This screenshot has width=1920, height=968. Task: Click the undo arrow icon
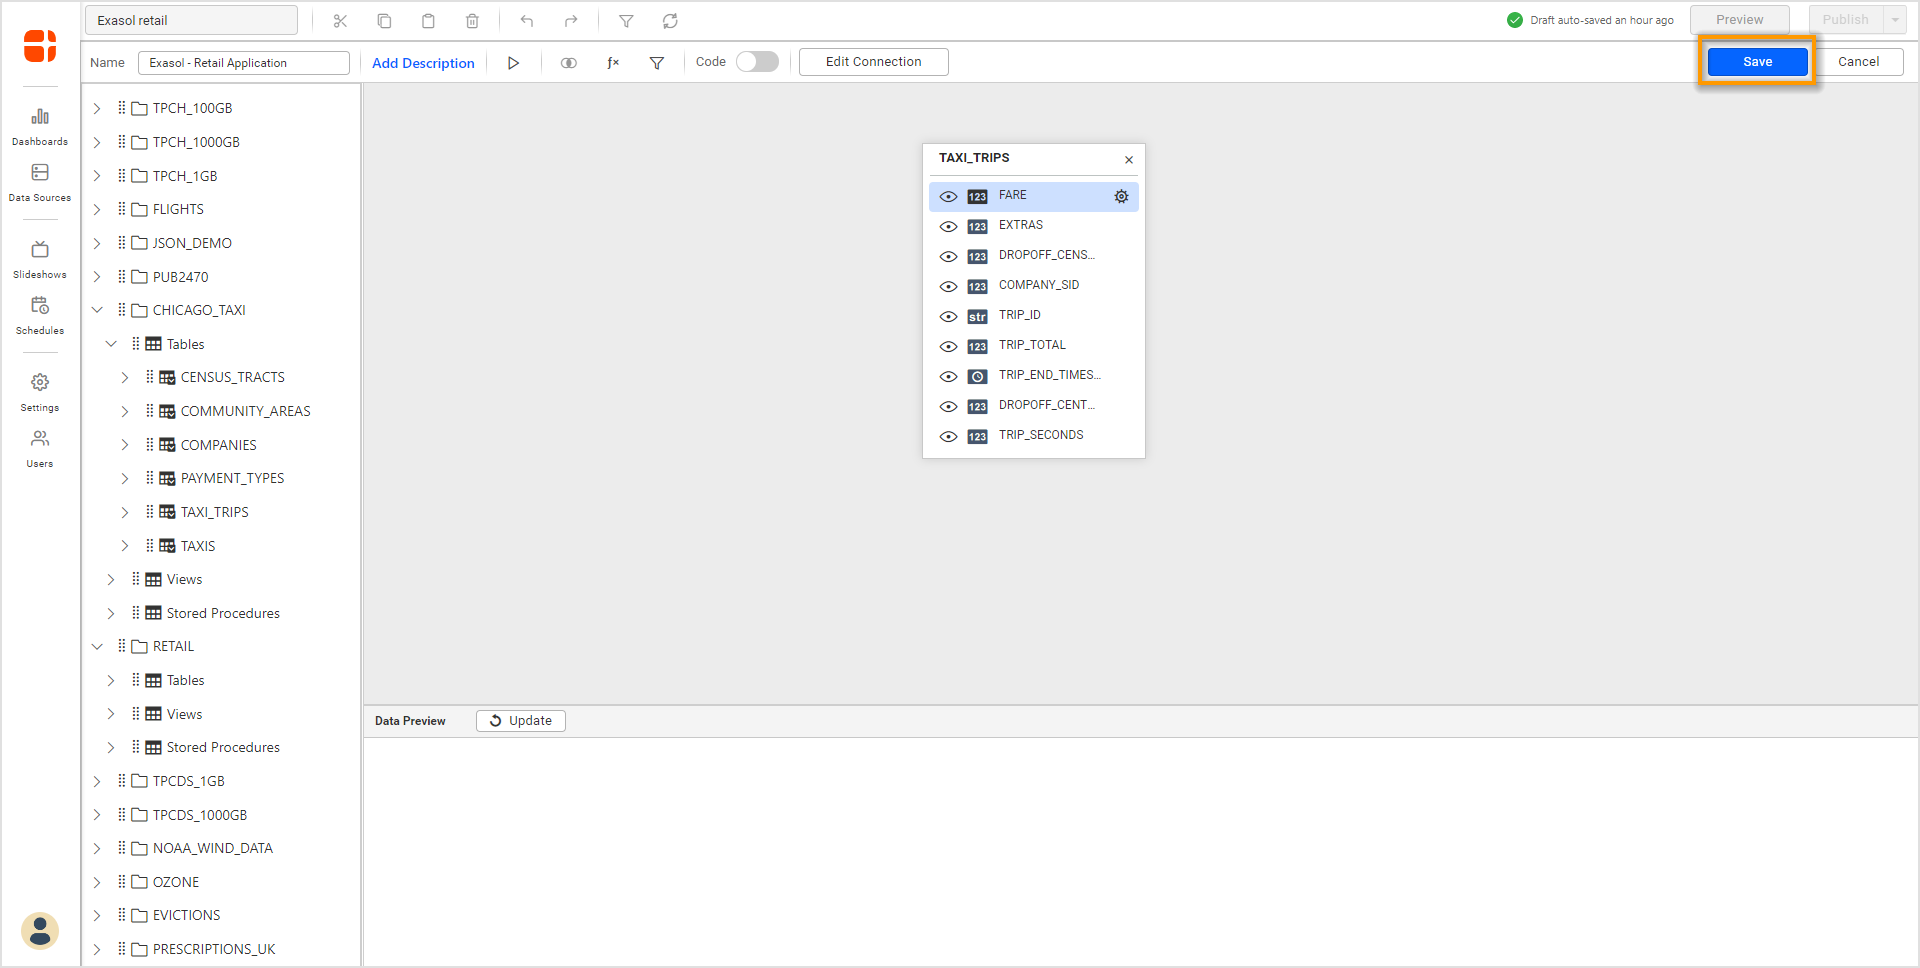(x=527, y=21)
